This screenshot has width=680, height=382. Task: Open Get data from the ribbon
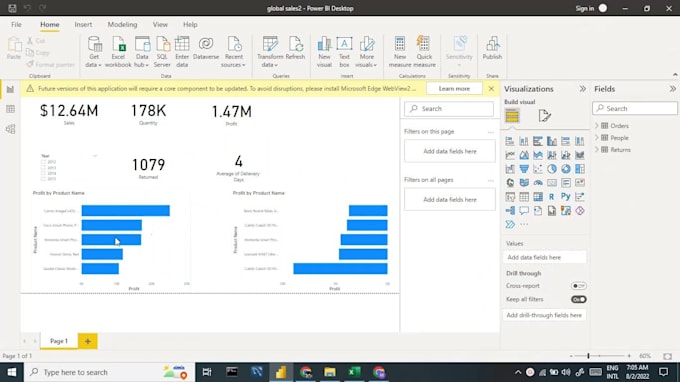point(94,52)
